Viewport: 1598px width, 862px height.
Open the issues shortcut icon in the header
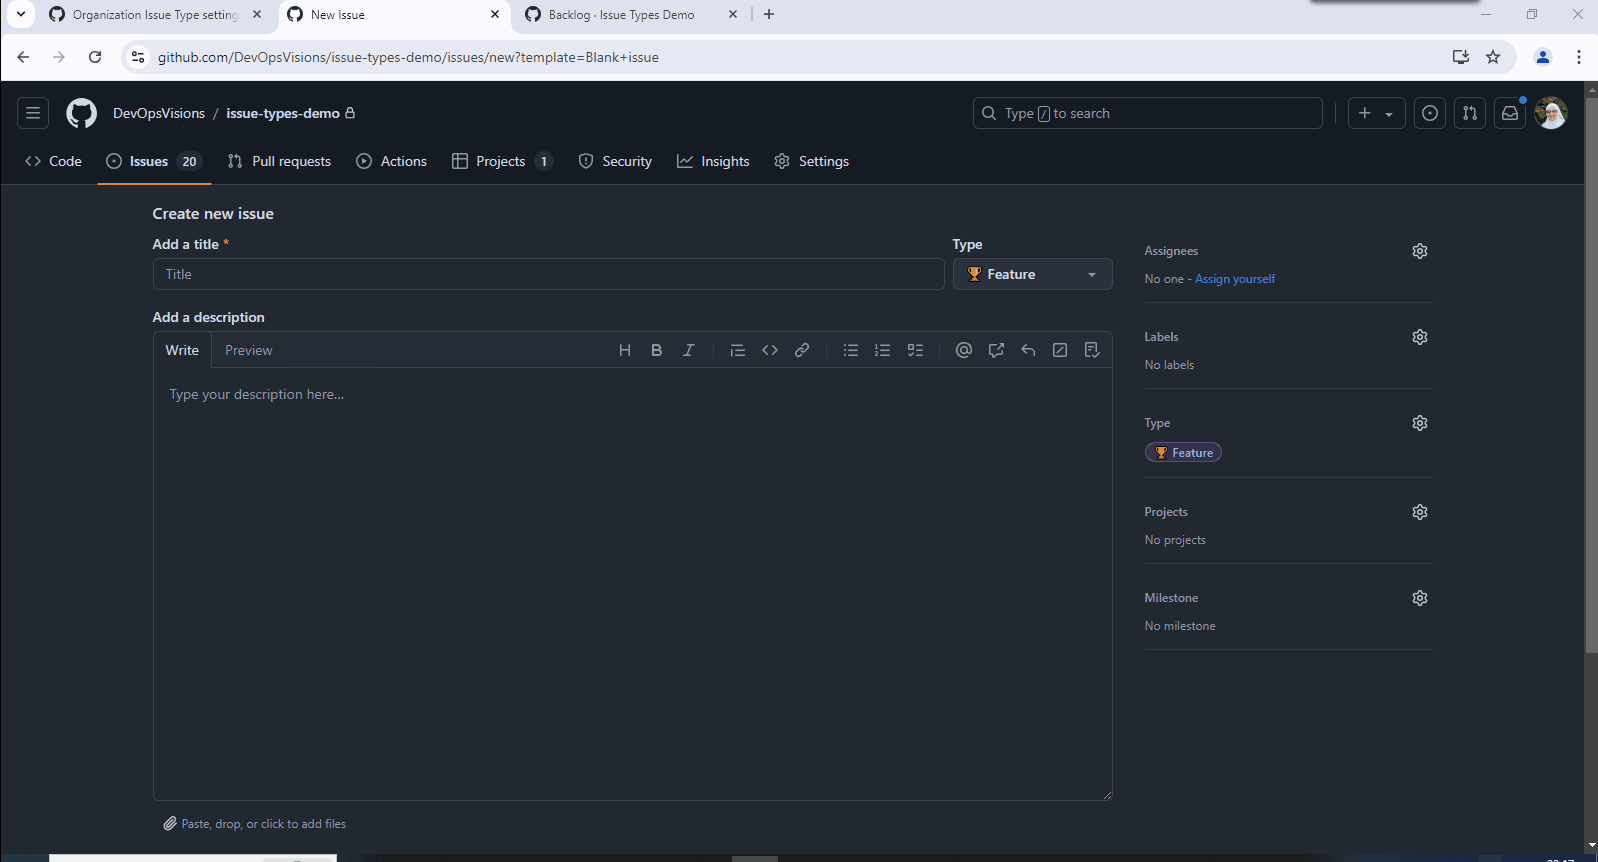1430,113
